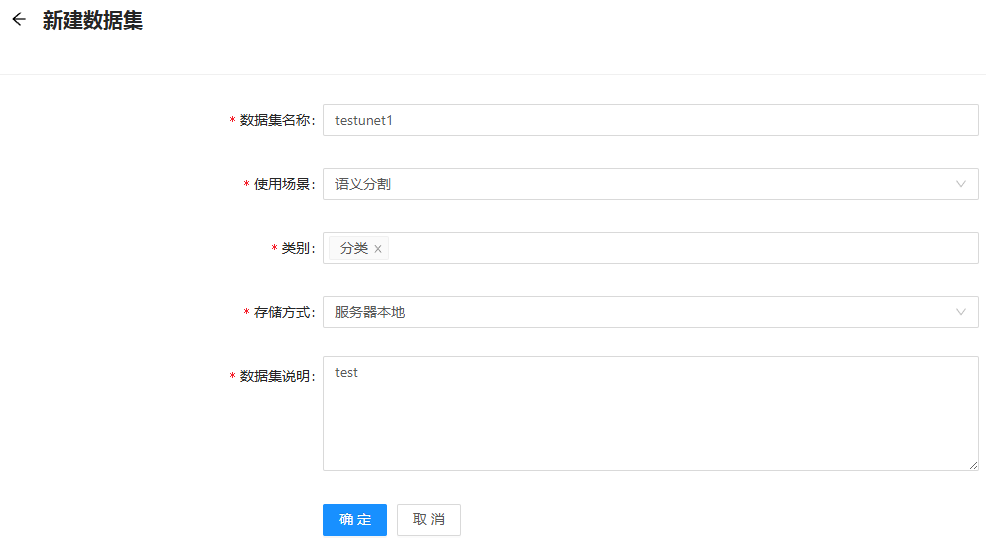Click the 数据集说明 field label
Image resolution: width=986 pixels, height=544 pixels.
click(276, 376)
